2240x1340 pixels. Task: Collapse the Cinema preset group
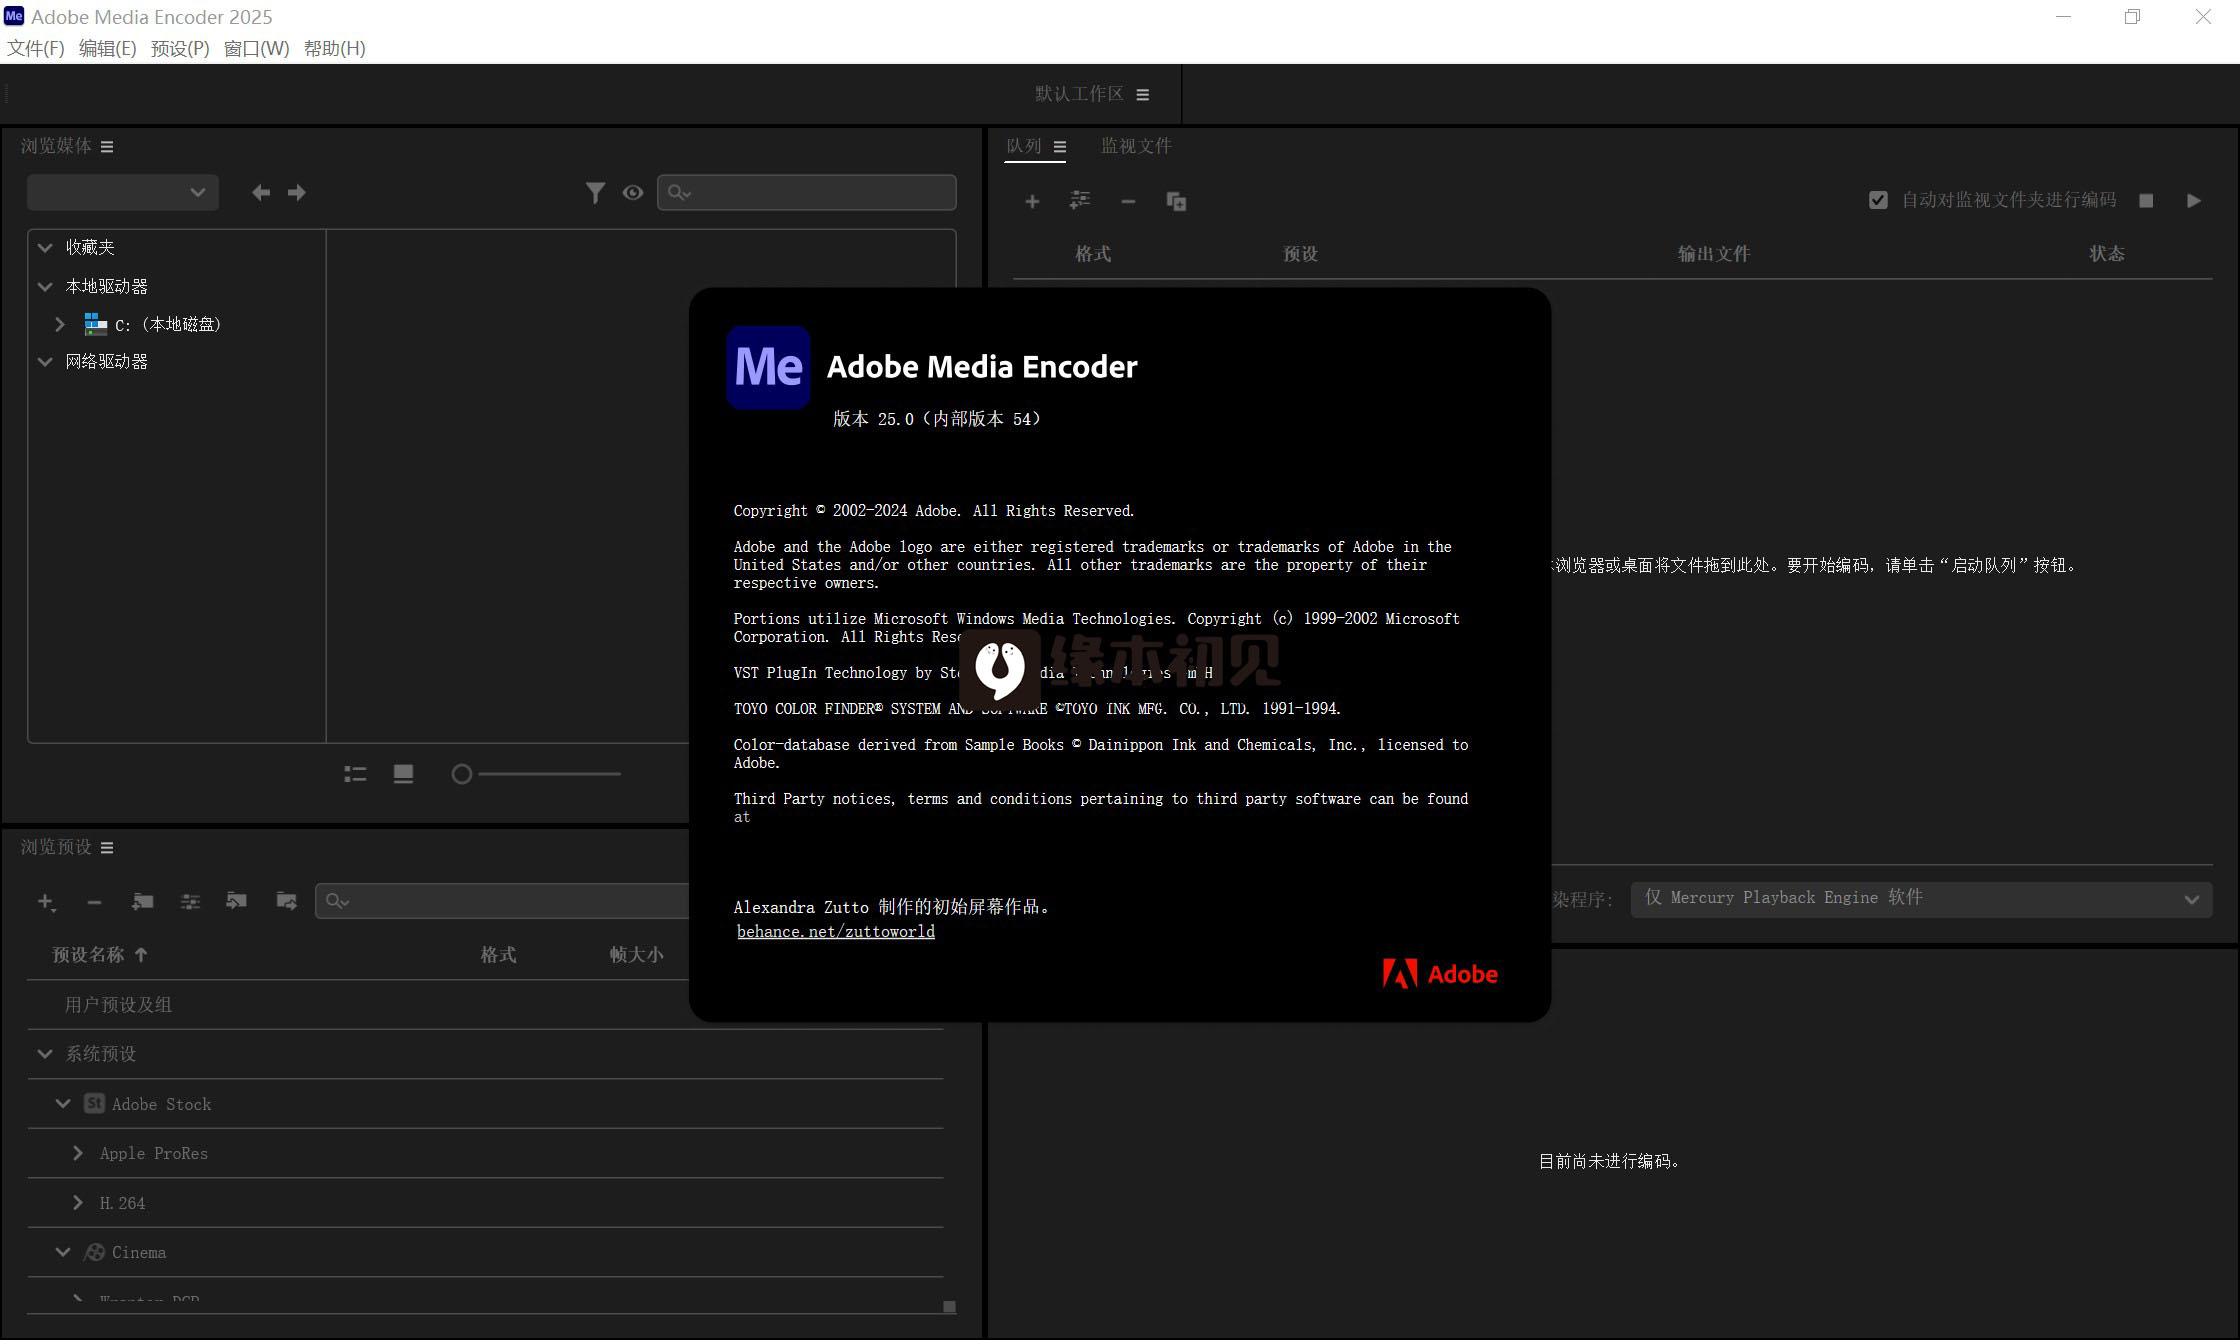(x=63, y=1252)
